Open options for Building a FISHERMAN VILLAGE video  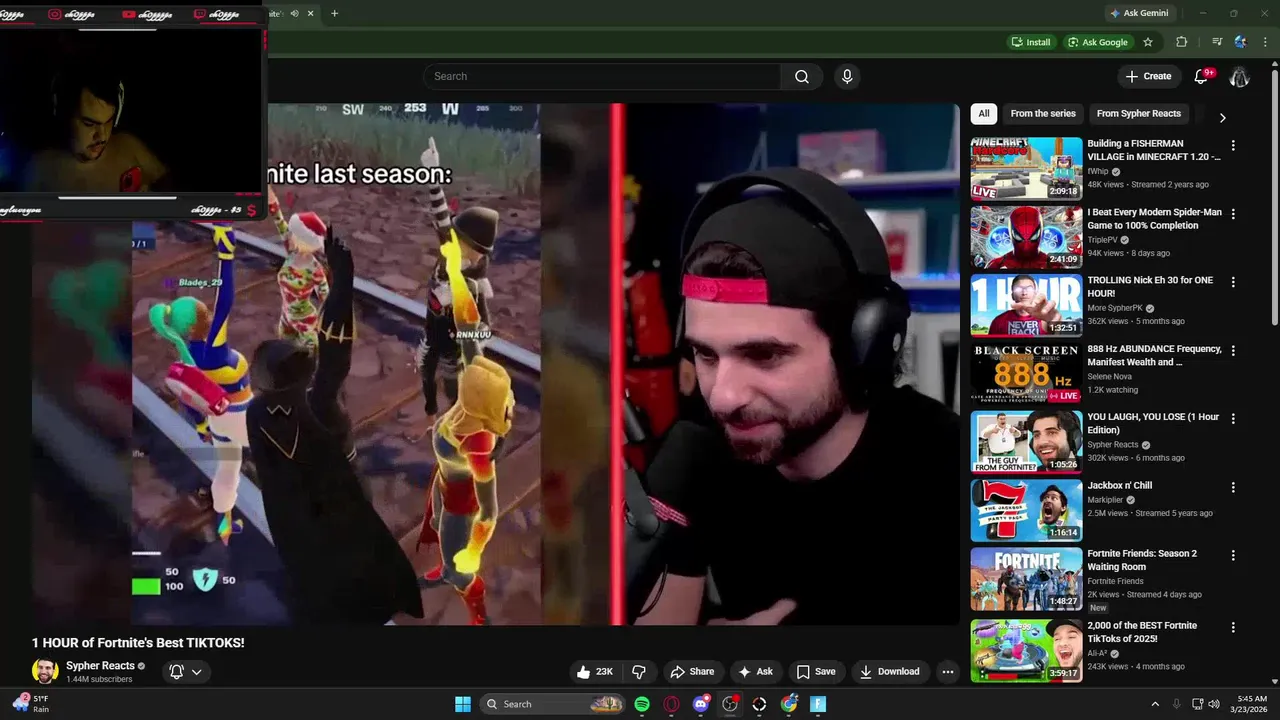[1233, 145]
